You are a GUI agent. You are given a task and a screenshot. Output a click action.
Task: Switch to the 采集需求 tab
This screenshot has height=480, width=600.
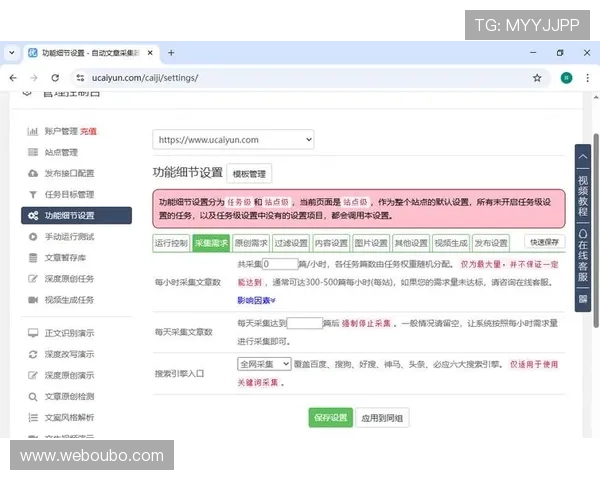pos(211,243)
